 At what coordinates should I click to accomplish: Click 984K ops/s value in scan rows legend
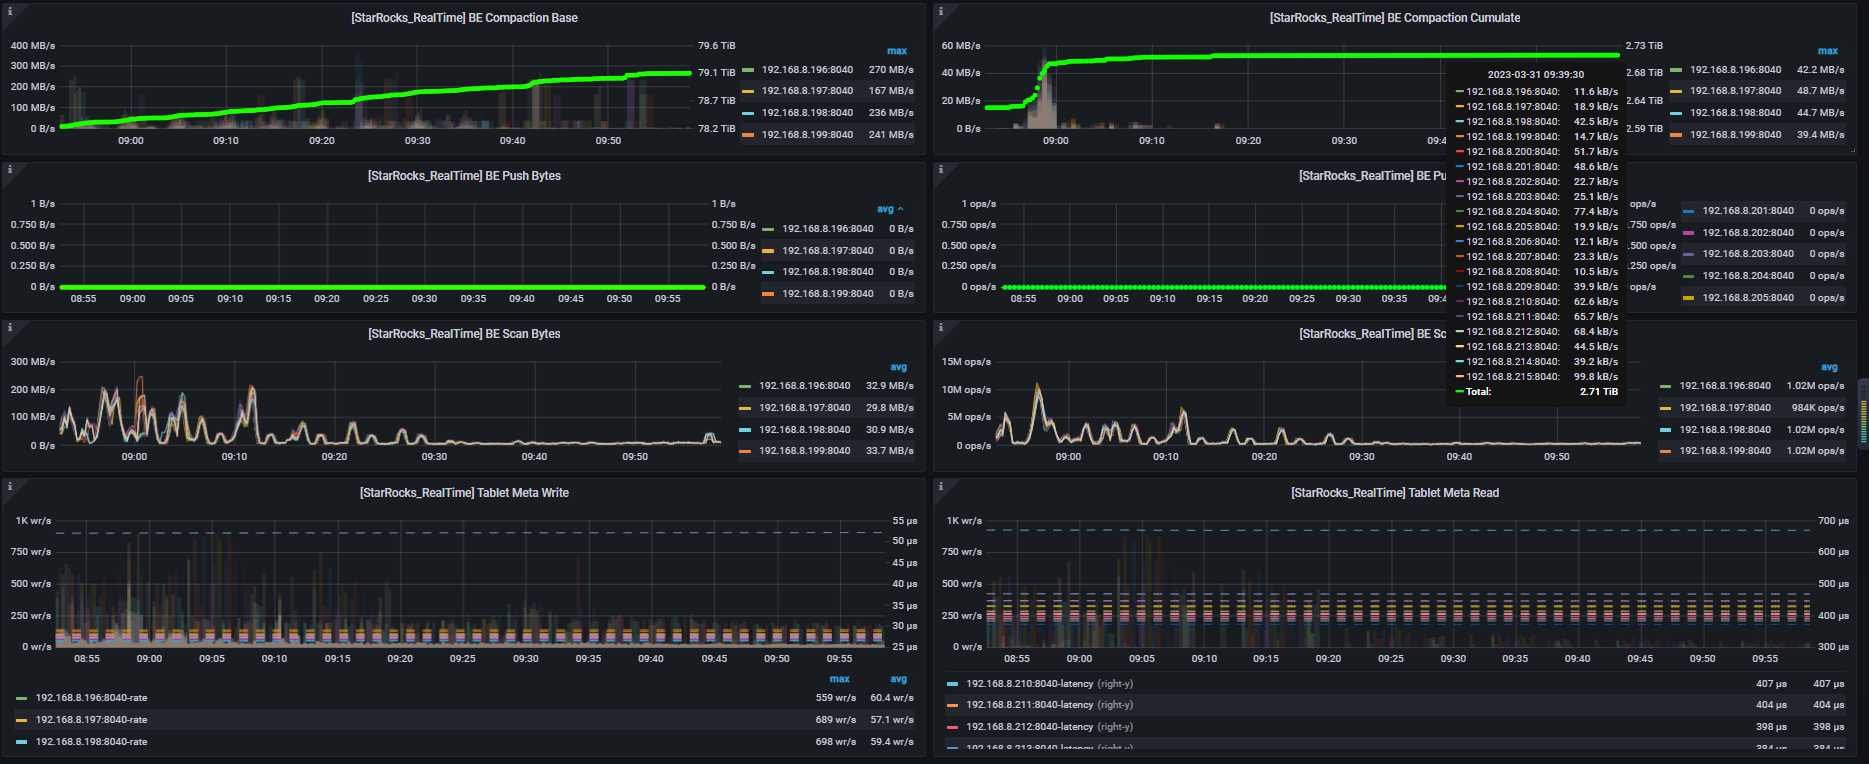pos(1818,408)
